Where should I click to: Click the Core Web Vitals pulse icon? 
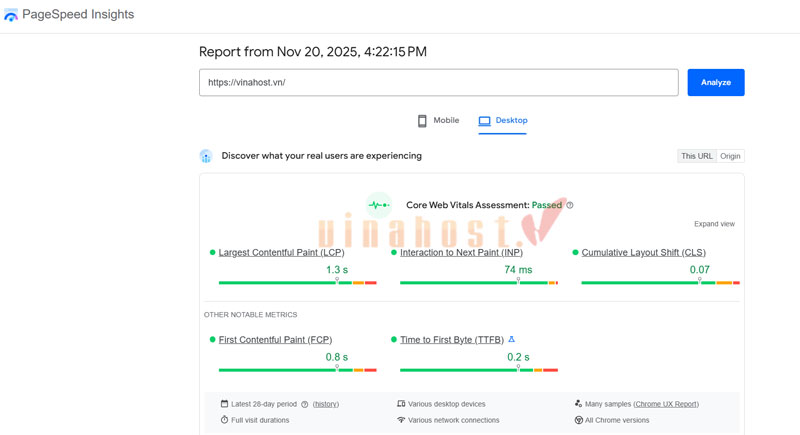click(379, 205)
